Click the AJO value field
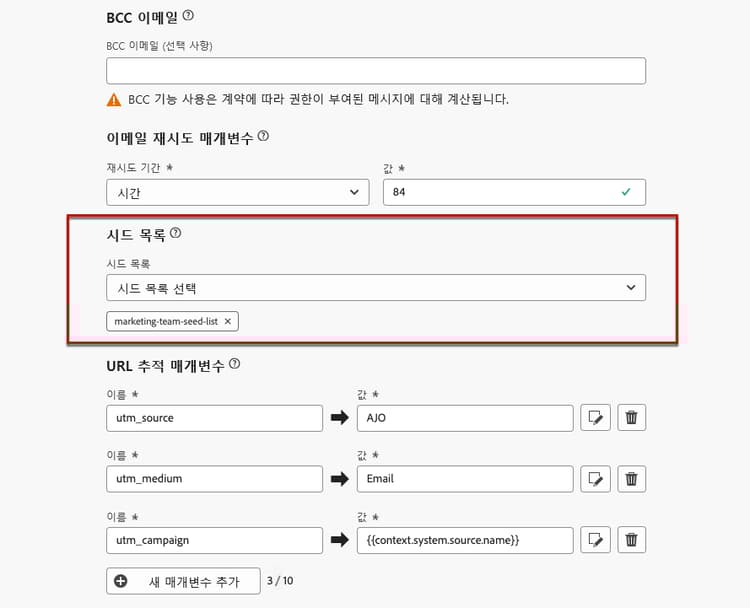This screenshot has height=608, width=750. (464, 418)
